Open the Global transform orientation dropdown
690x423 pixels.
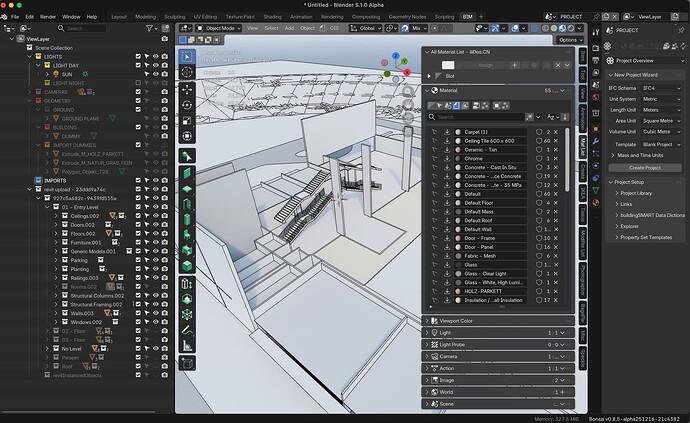pos(366,28)
